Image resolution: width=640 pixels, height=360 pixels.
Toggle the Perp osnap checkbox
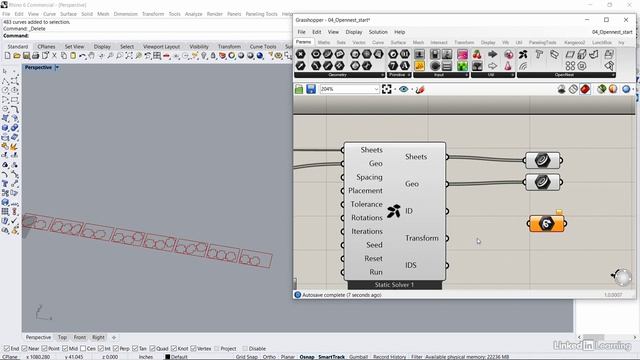tap(116, 349)
